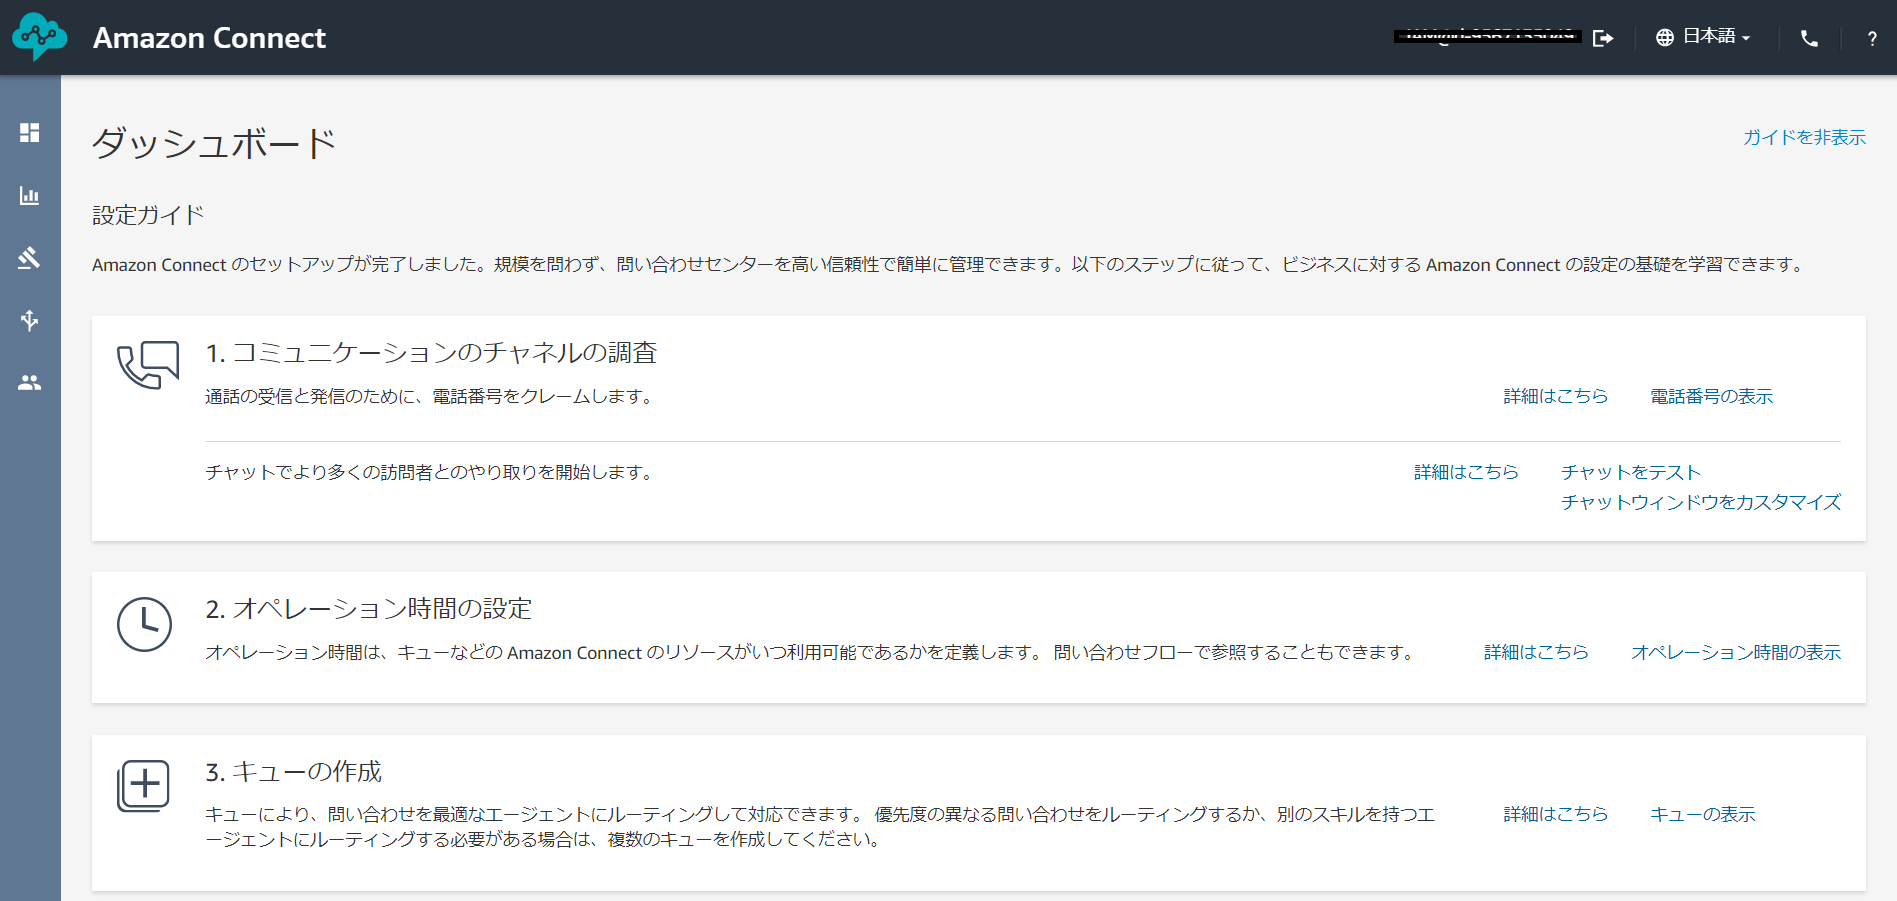Open 電話番号の表示 link
Viewport: 1897px width, 901px height.
[x=1711, y=397]
